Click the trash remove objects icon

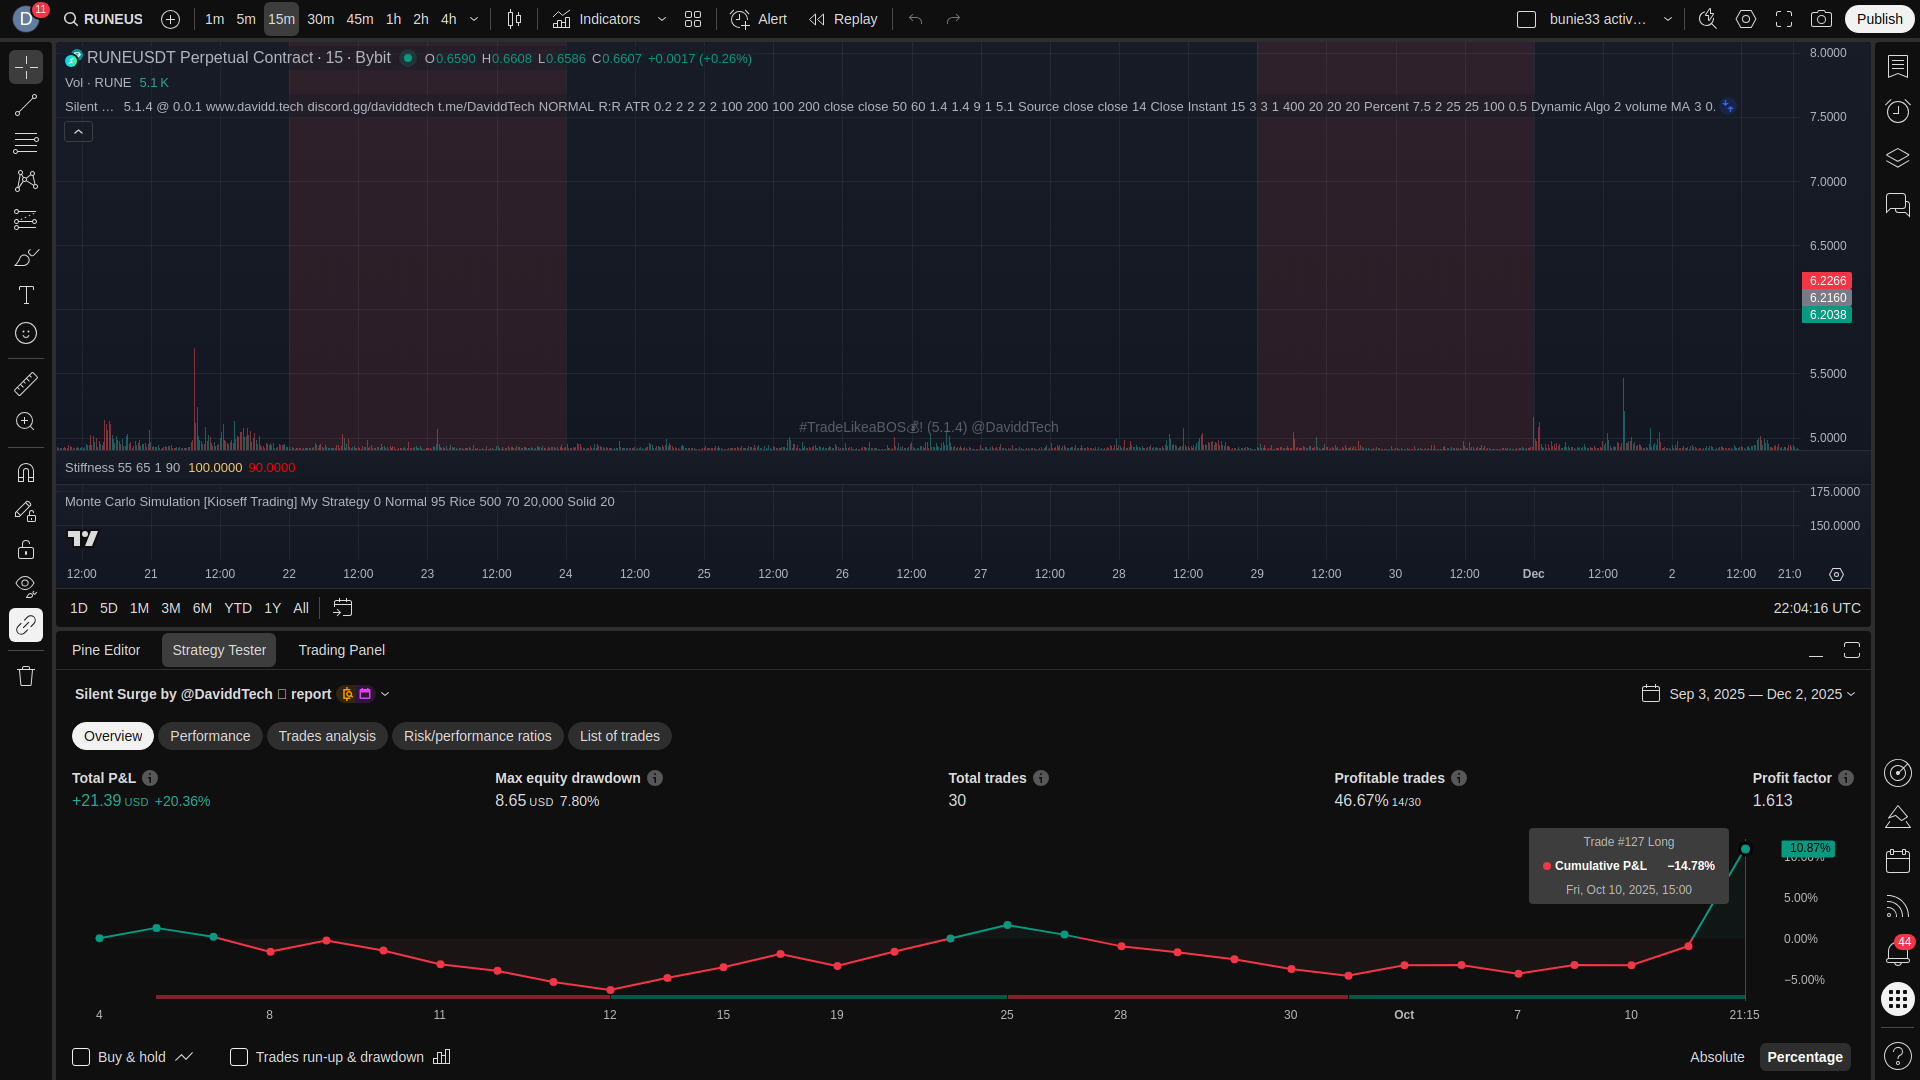[x=26, y=676]
